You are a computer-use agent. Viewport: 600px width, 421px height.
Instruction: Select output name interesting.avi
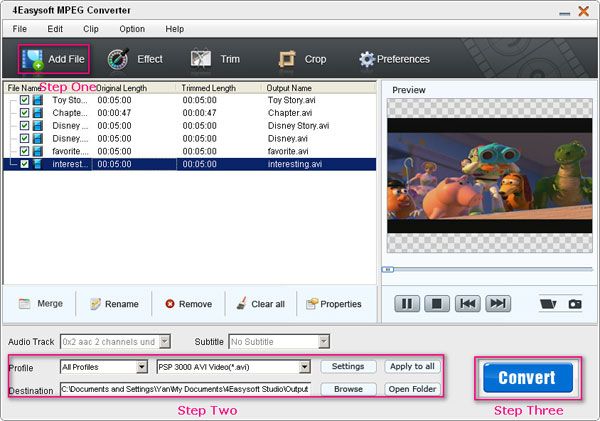pos(295,164)
